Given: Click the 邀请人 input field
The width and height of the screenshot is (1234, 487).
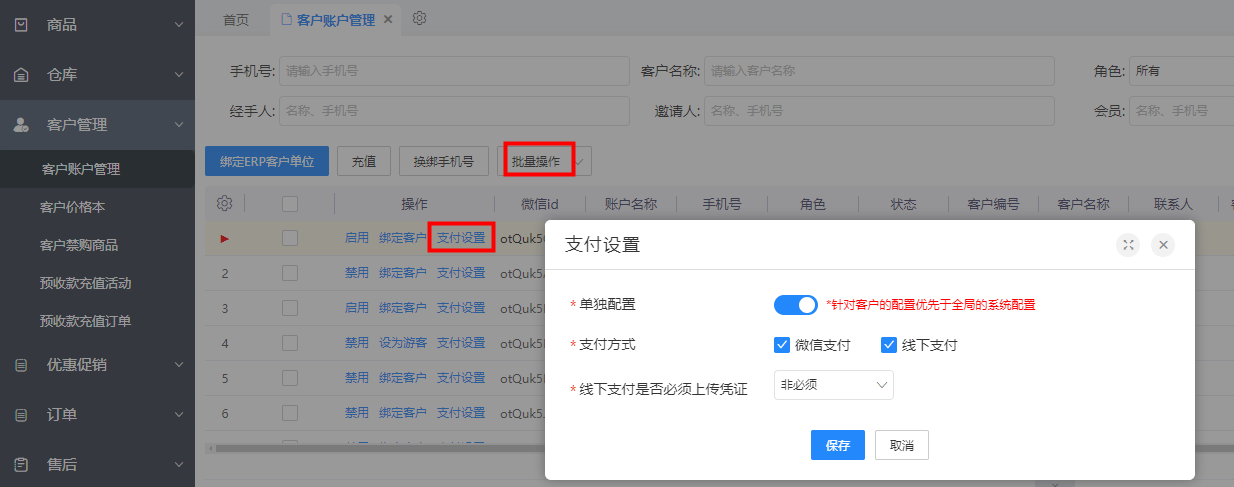Looking at the screenshot, I should [x=879, y=111].
